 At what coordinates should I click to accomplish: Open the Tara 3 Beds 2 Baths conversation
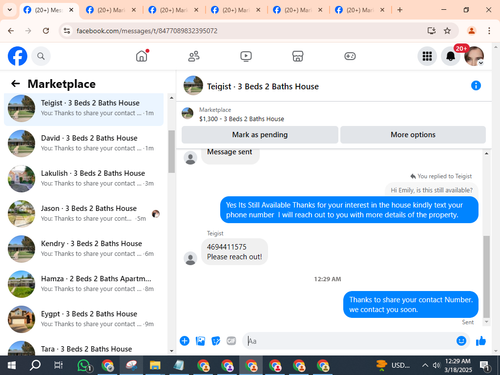(x=84, y=348)
